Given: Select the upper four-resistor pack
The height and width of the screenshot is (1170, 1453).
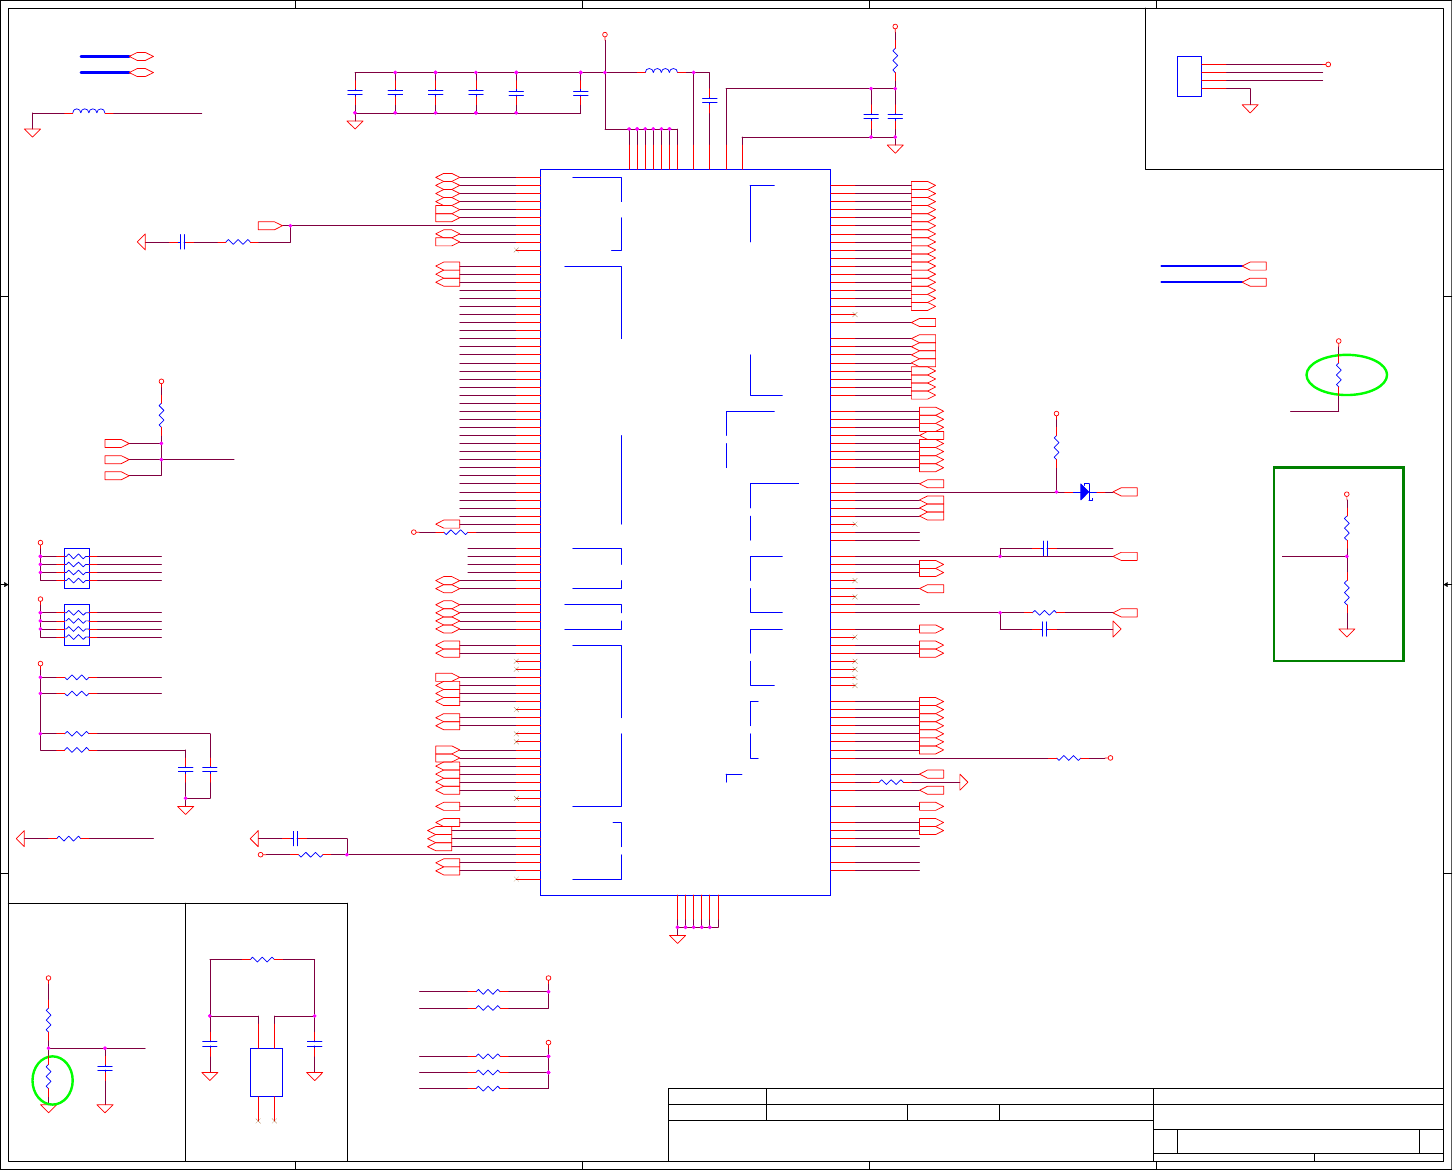Looking at the screenshot, I should [x=77, y=568].
